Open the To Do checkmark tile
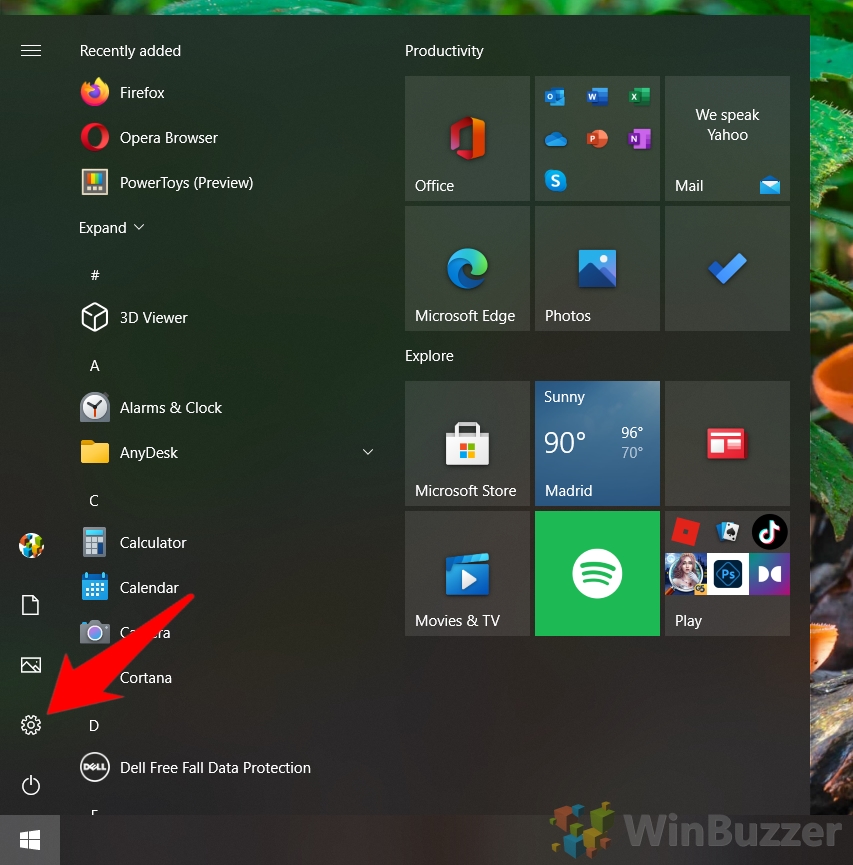Viewport: 853px width, 865px height. (x=727, y=269)
